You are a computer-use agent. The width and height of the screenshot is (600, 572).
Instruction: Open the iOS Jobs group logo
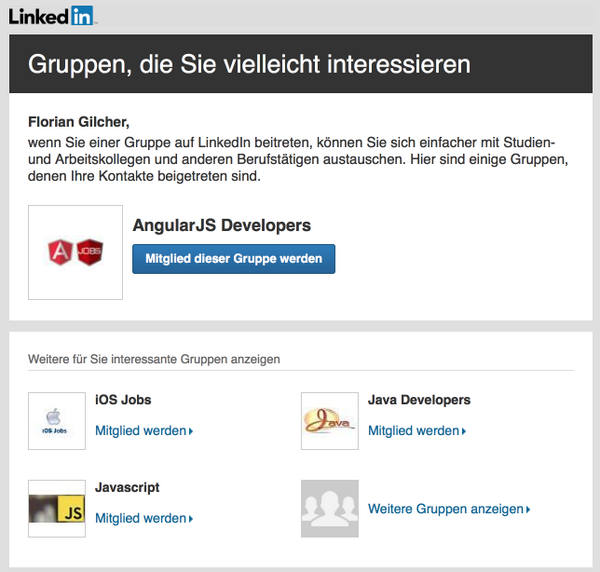(57, 421)
